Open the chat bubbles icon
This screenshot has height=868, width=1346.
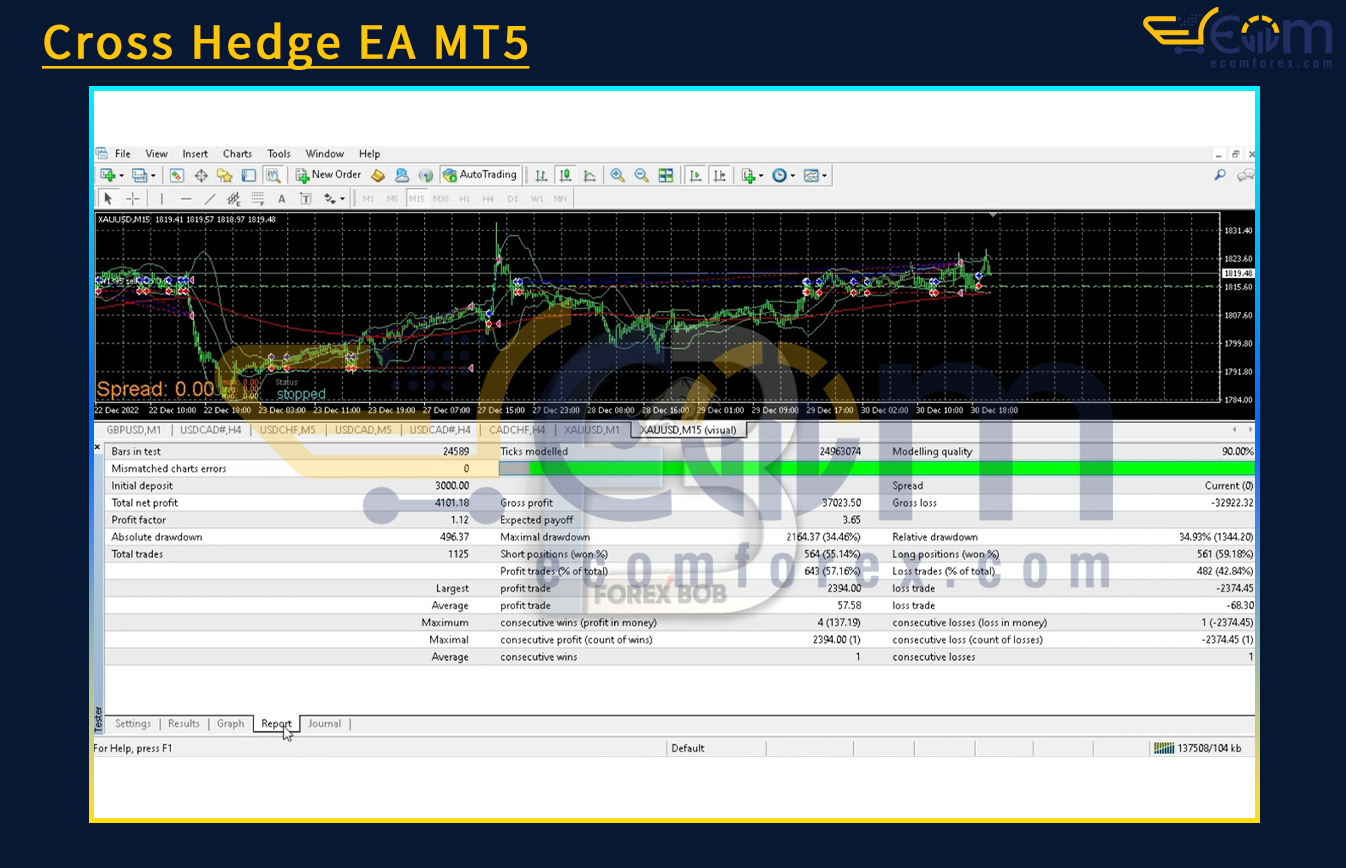[x=1245, y=175]
